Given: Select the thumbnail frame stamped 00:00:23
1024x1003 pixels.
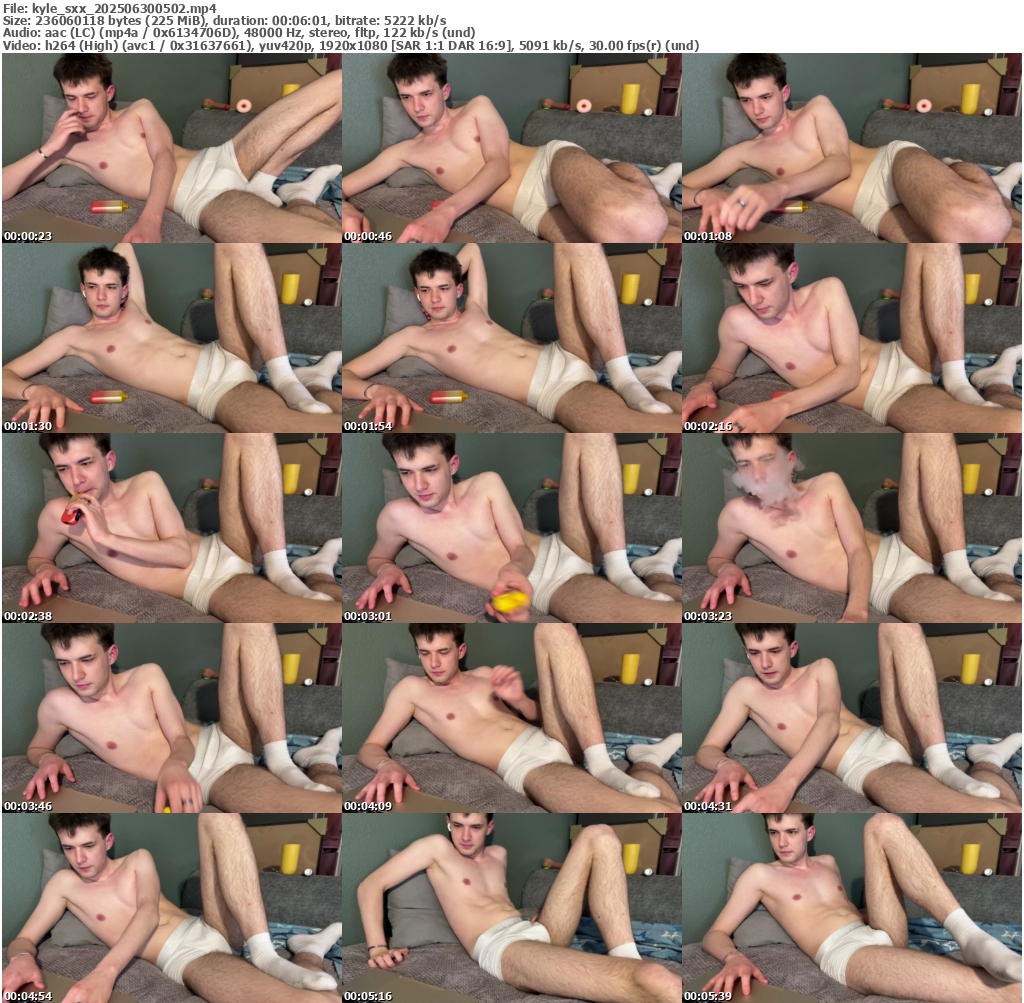Looking at the screenshot, I should (172, 148).
